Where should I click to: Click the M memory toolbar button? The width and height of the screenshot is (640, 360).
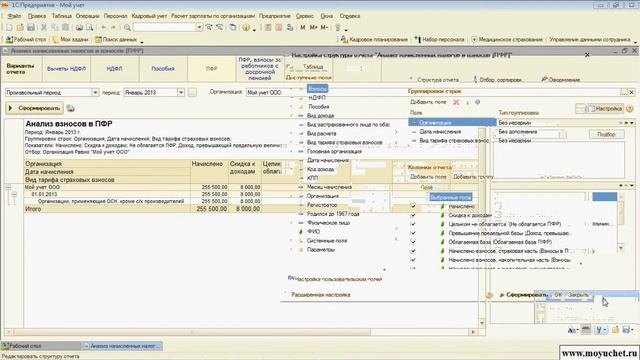click(302, 27)
